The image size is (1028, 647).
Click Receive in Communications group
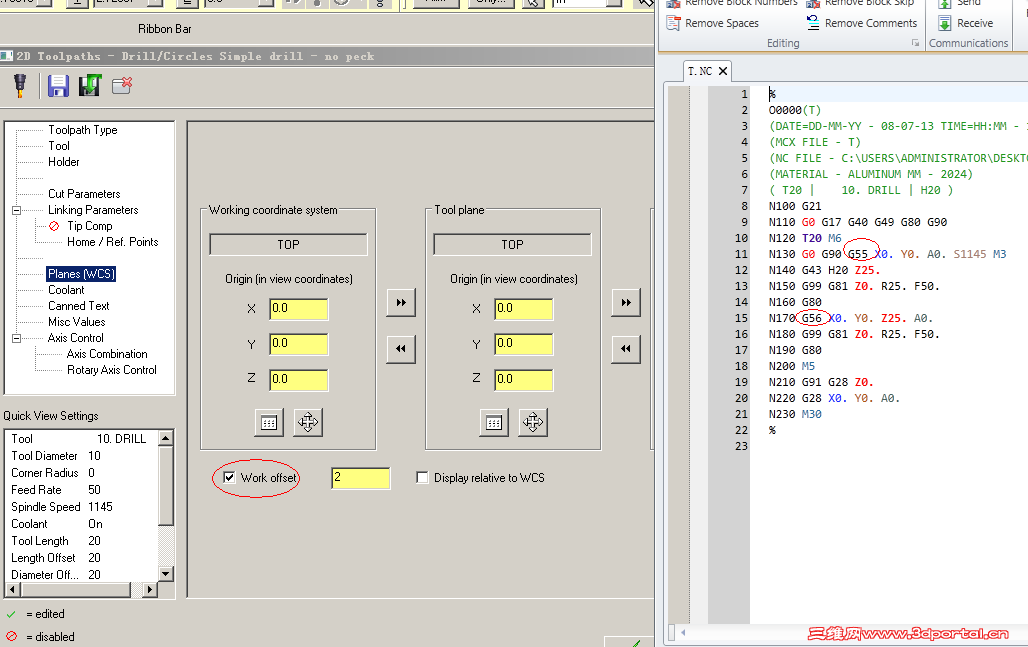966,23
